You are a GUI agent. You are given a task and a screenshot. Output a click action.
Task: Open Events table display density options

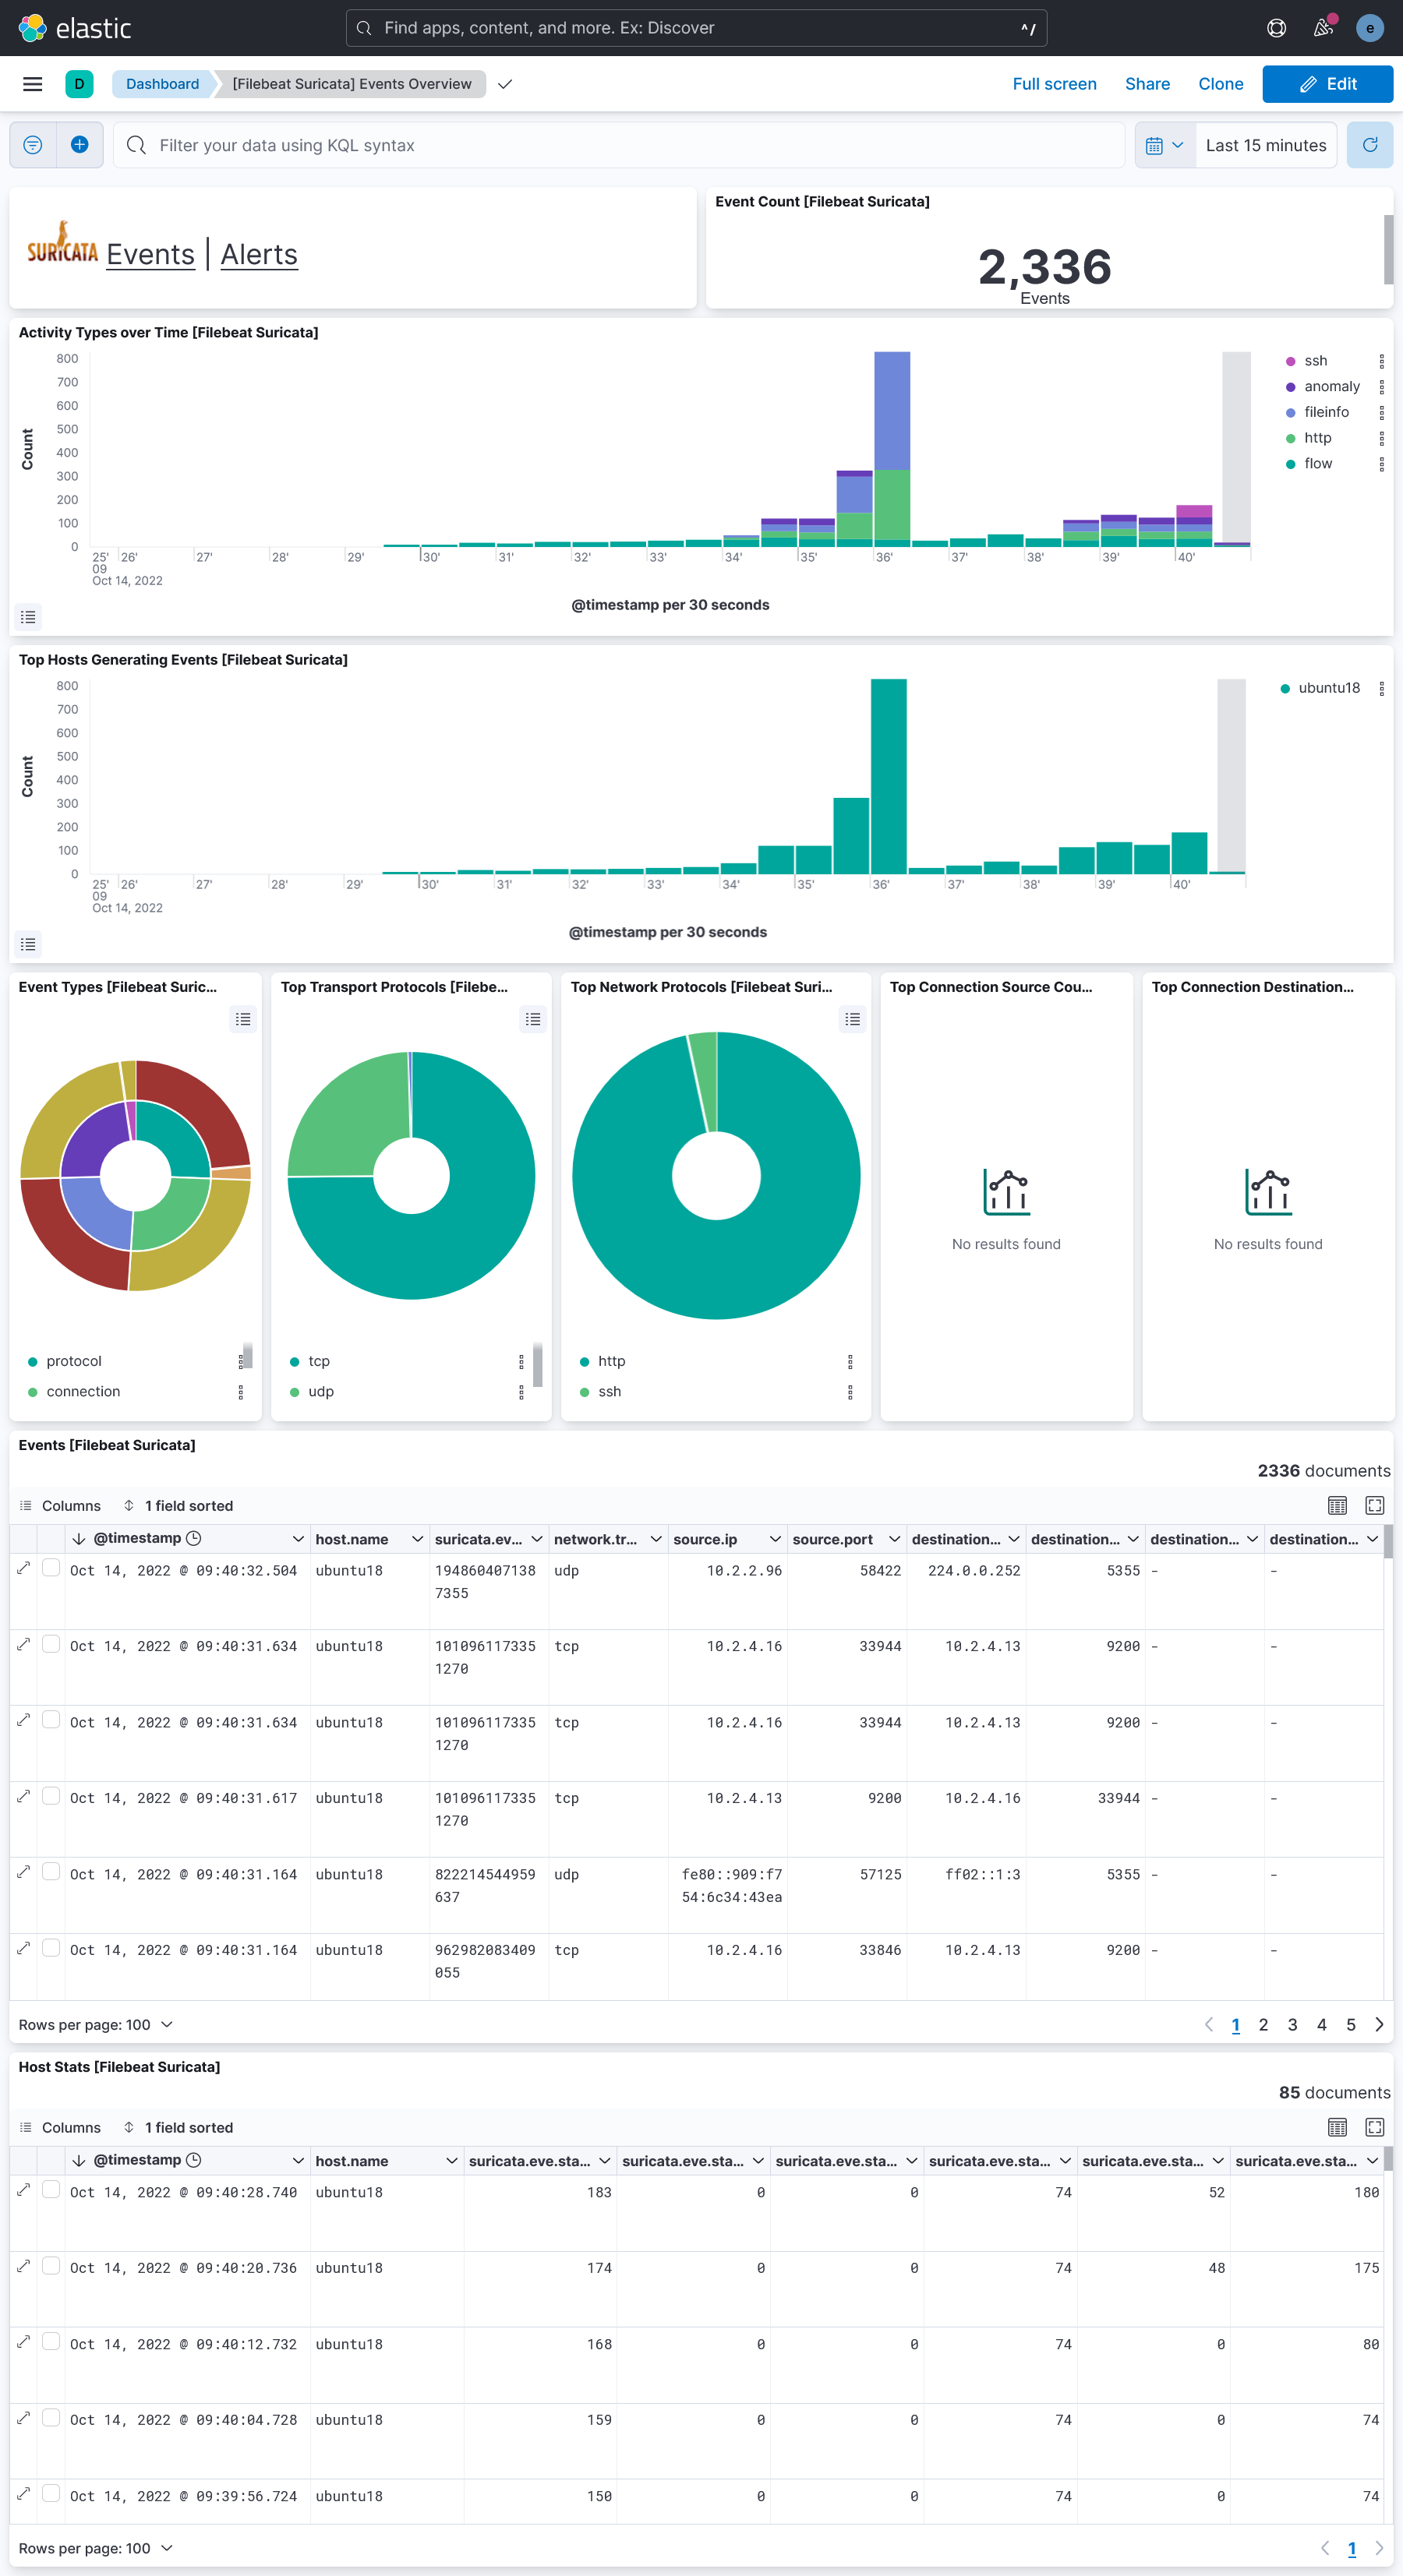[1337, 1506]
